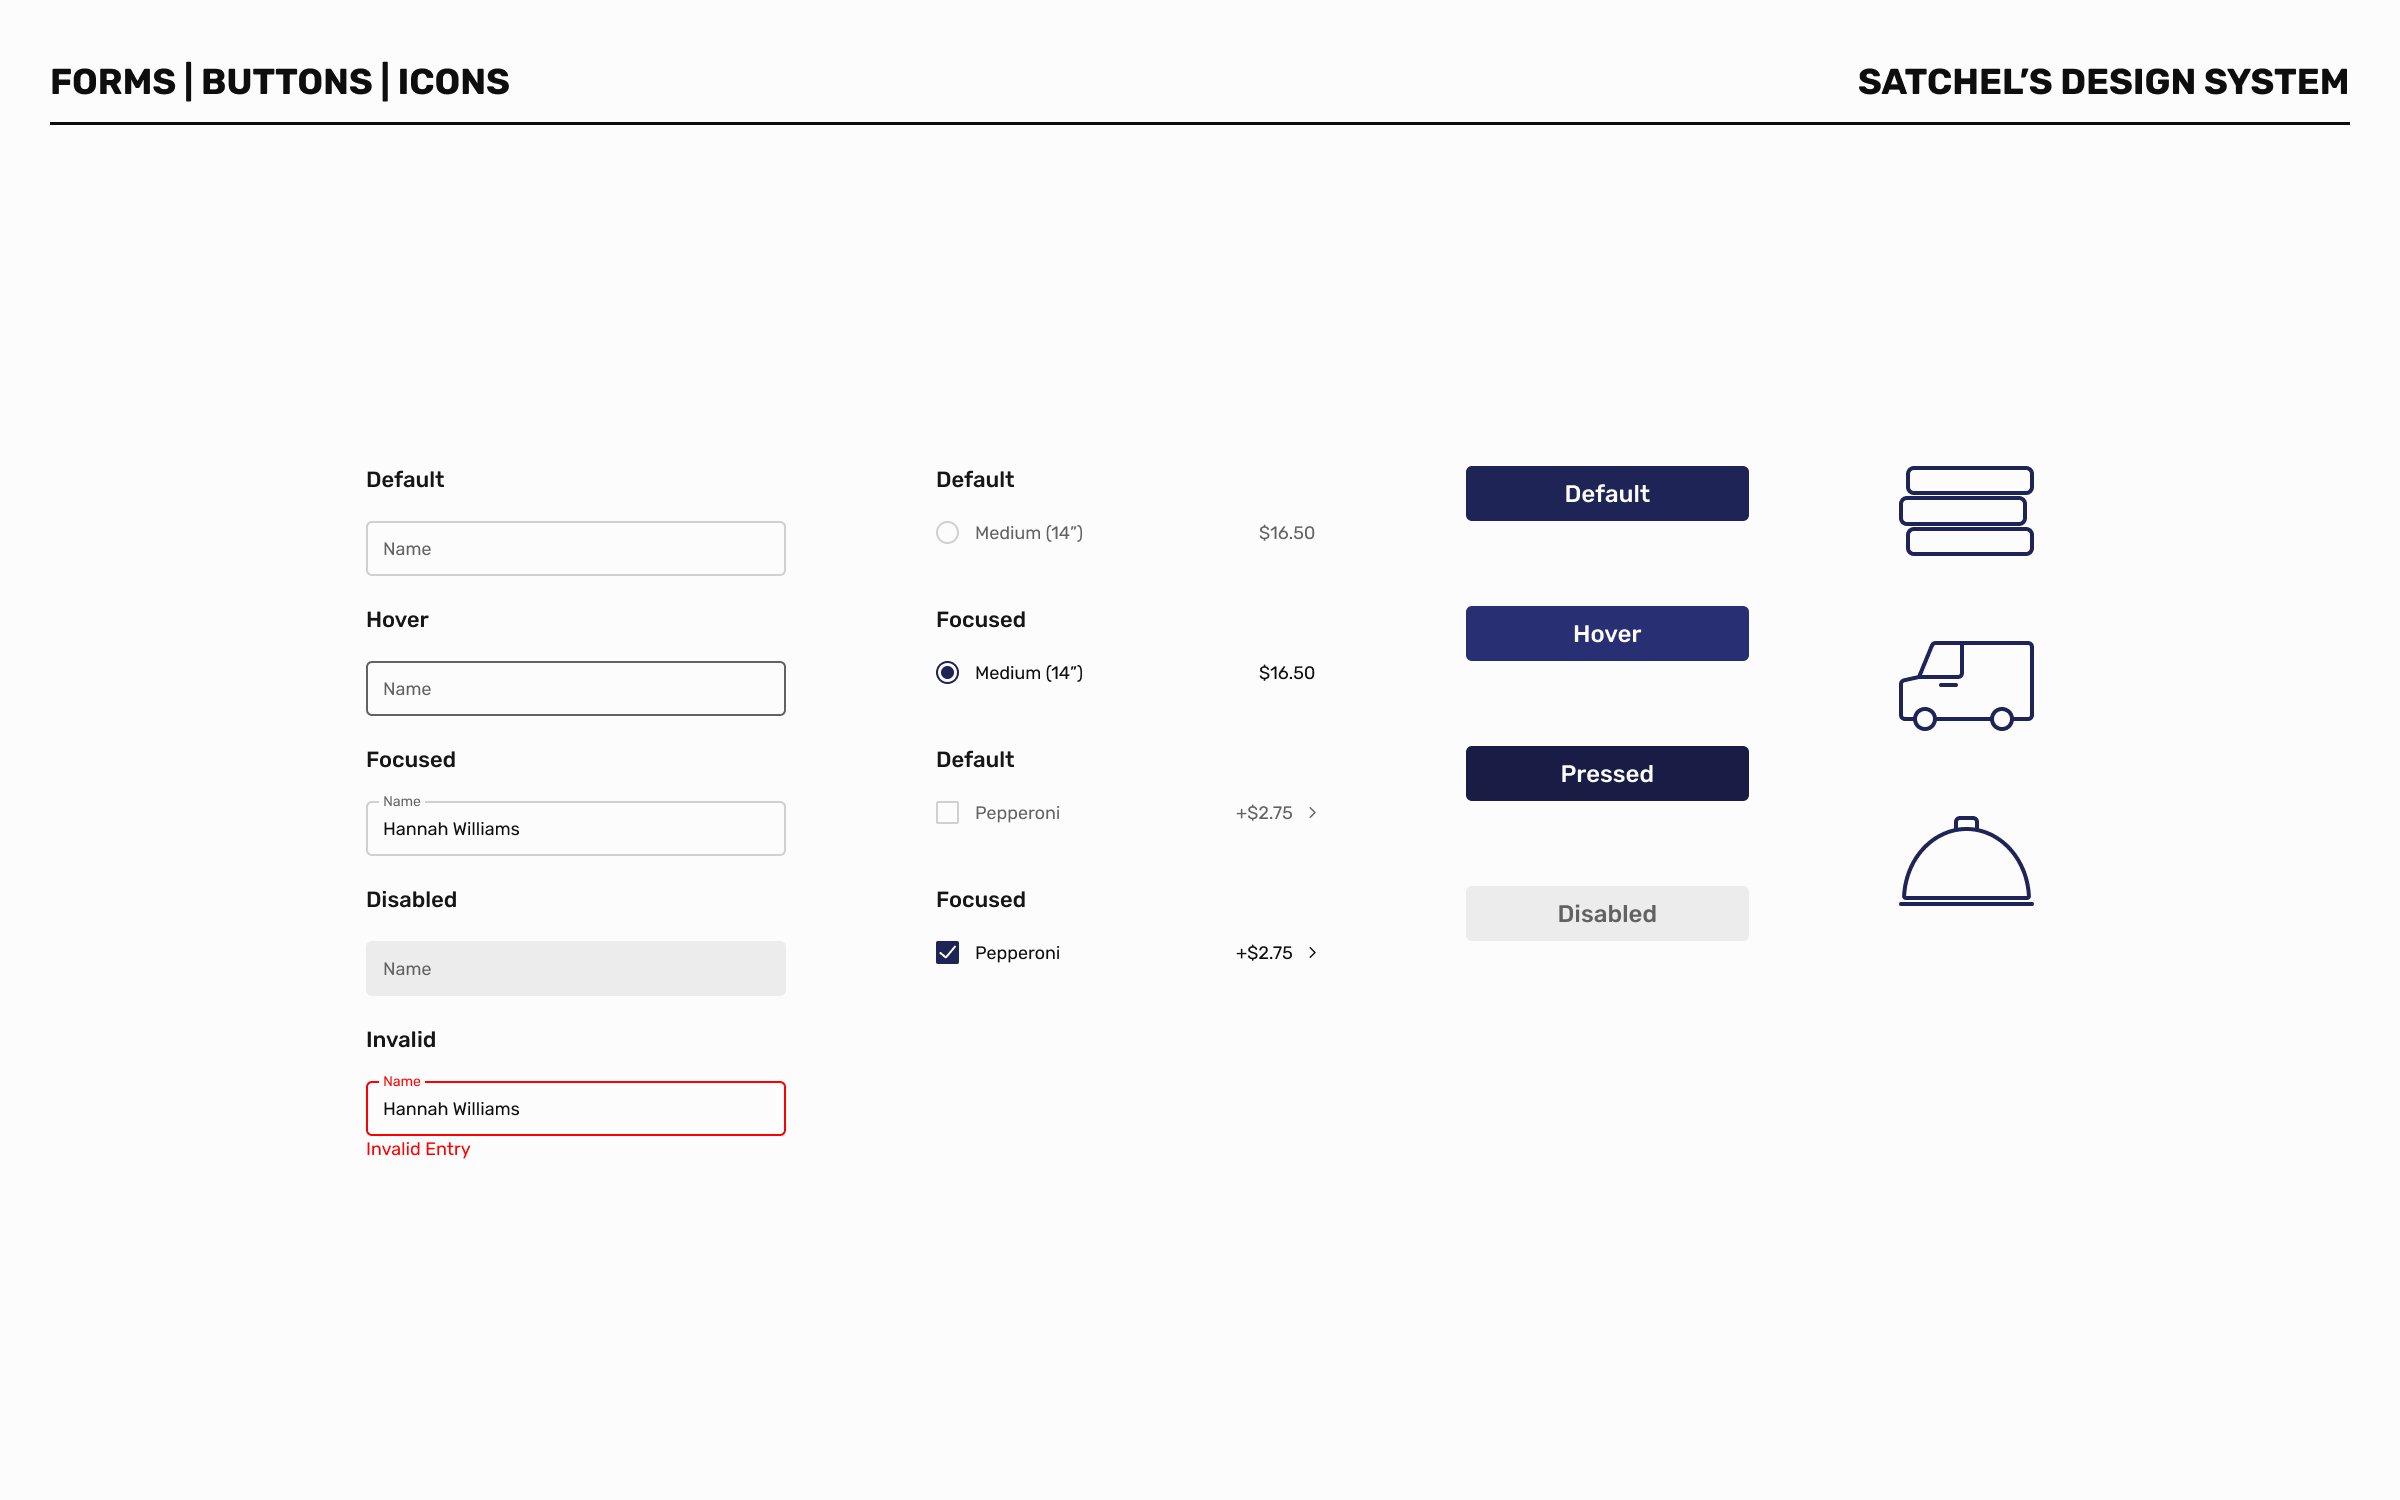
Task: Check the unchecked Pepperoni checkbox
Action: click(x=947, y=813)
